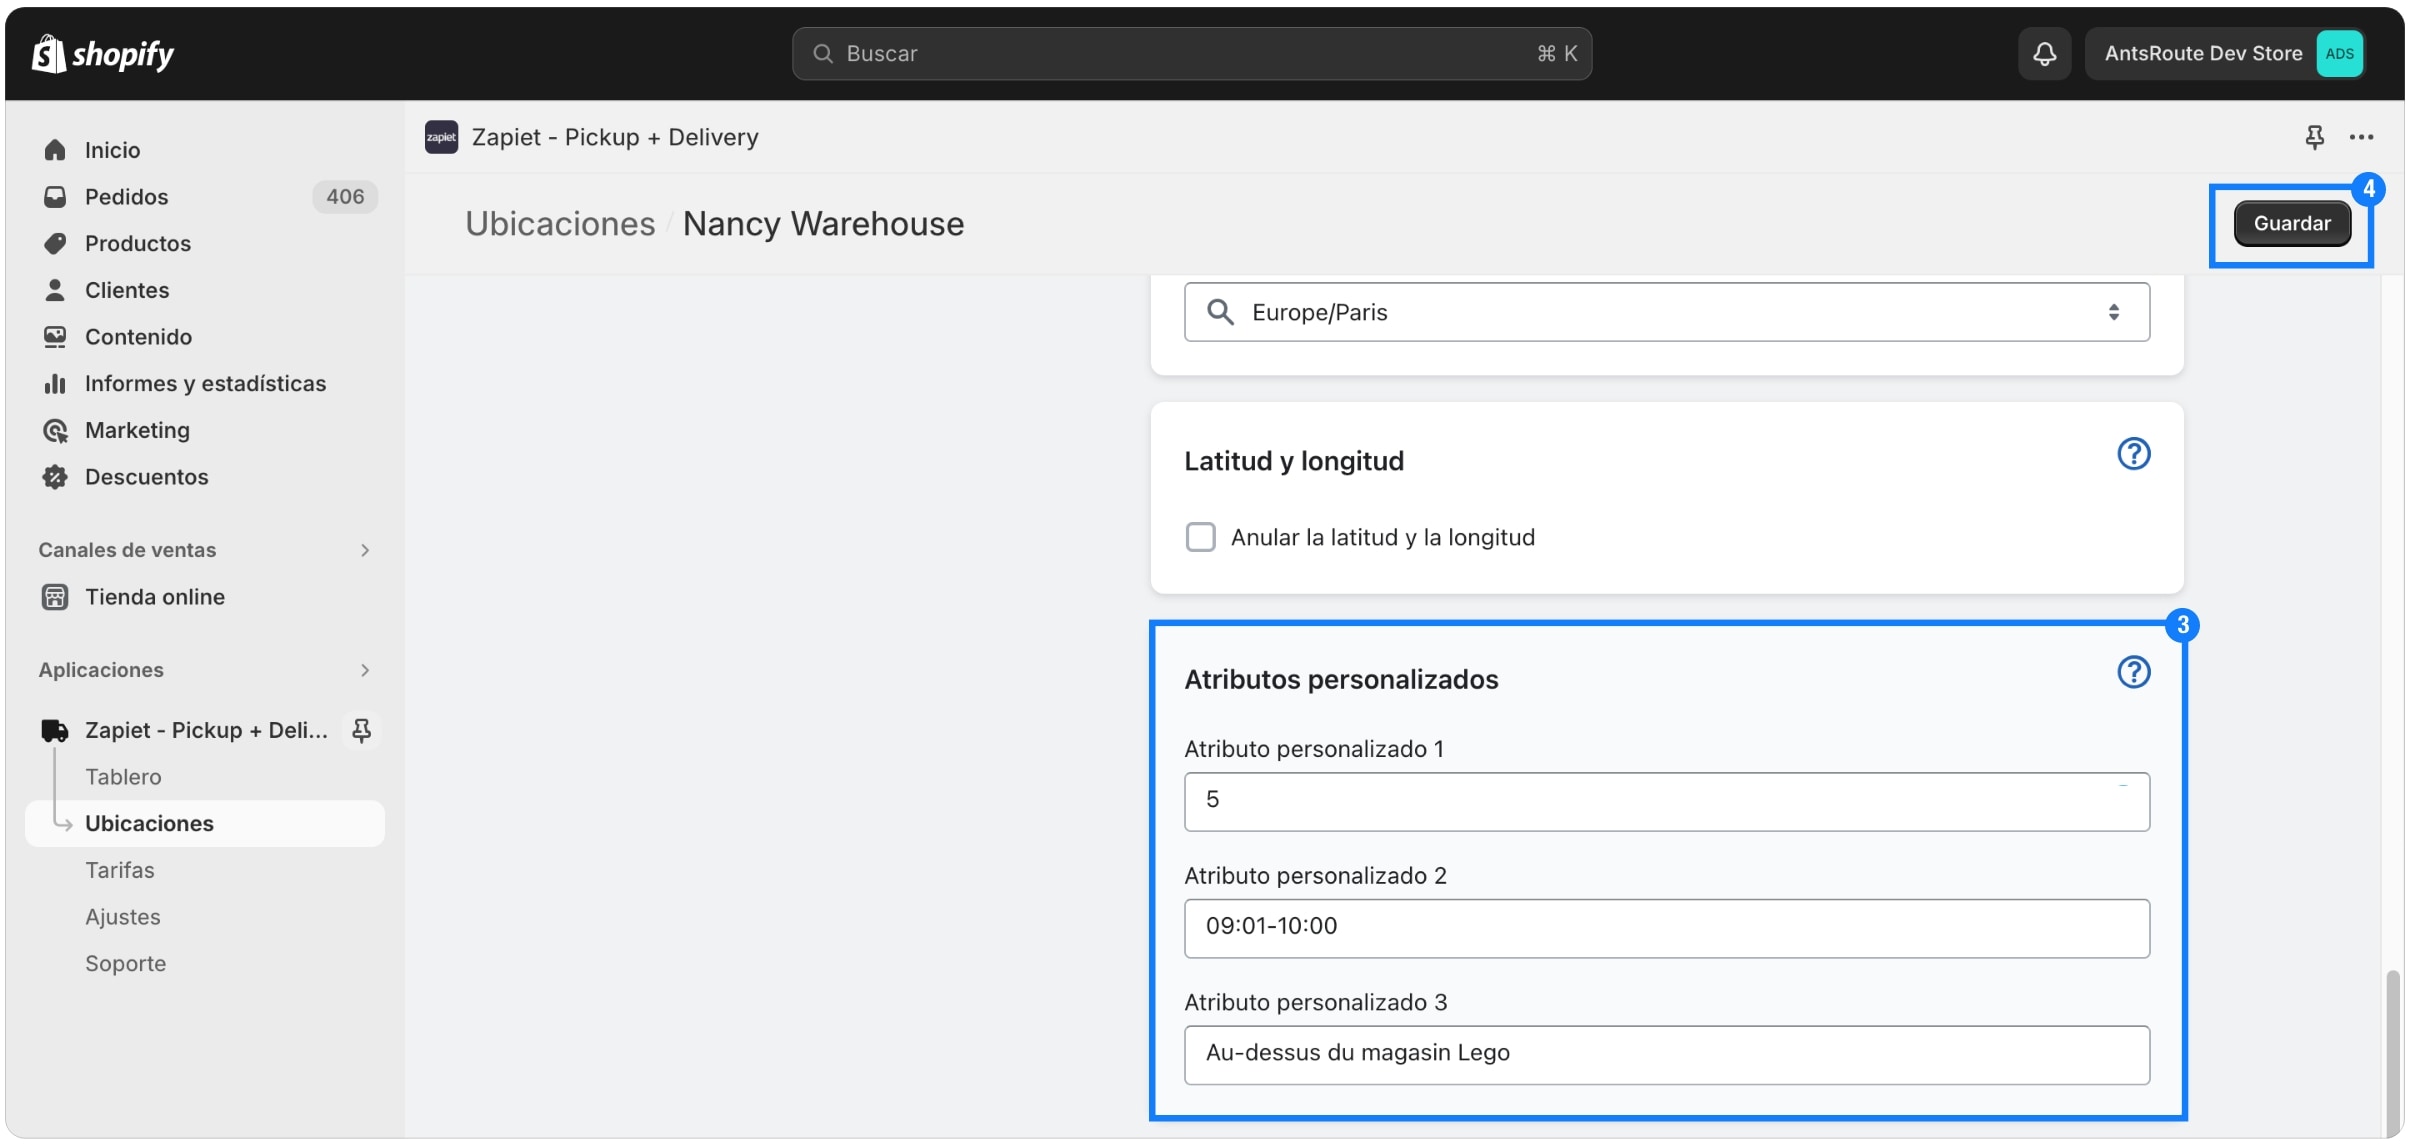Go to Tablero under Zapiet

(123, 777)
